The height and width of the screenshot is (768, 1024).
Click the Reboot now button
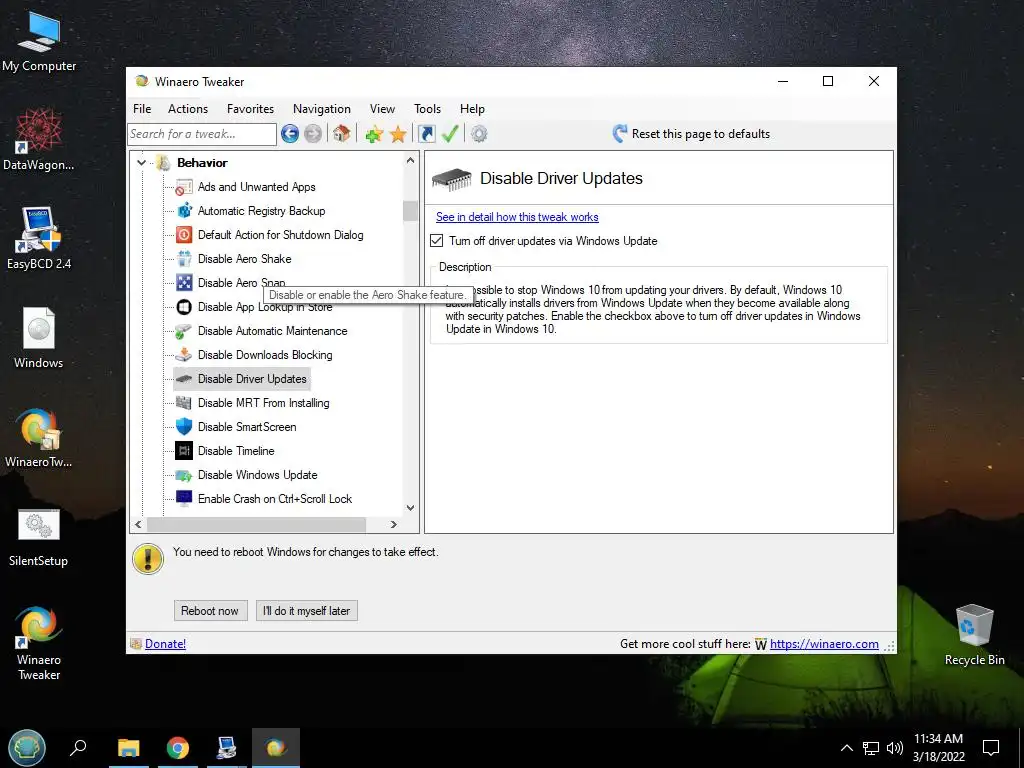(x=210, y=611)
